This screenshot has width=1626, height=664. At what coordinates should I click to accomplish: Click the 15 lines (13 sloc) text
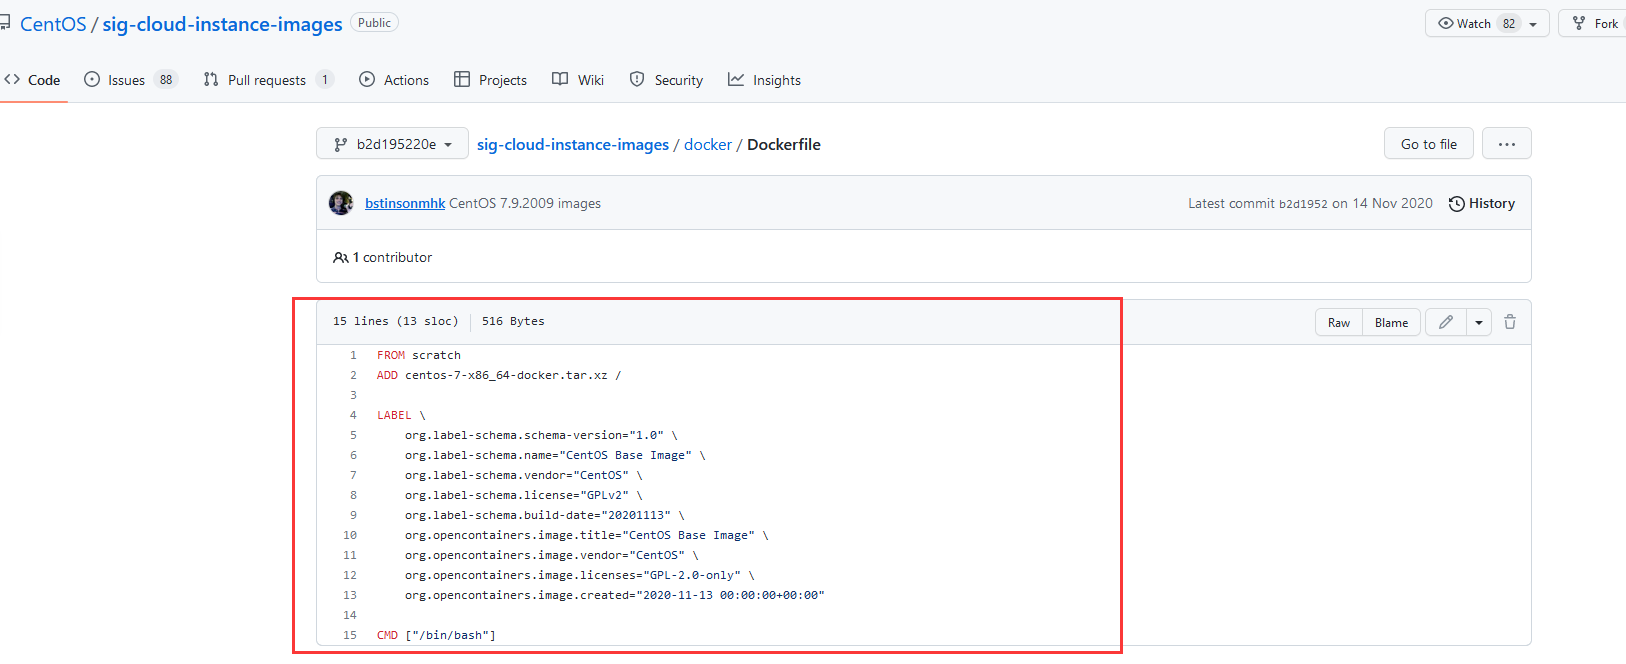tap(395, 321)
